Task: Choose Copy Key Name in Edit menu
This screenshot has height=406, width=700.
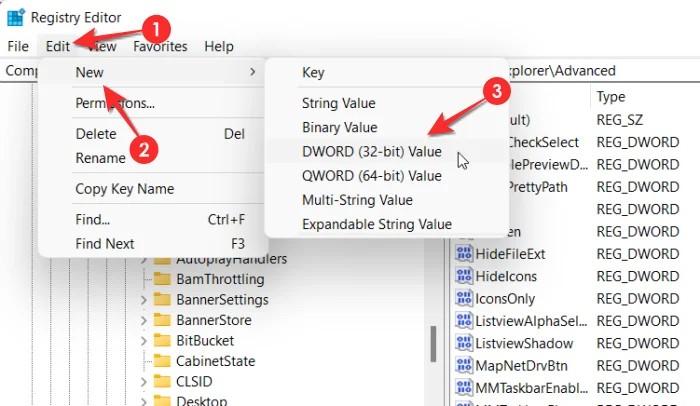Action: click(x=124, y=189)
